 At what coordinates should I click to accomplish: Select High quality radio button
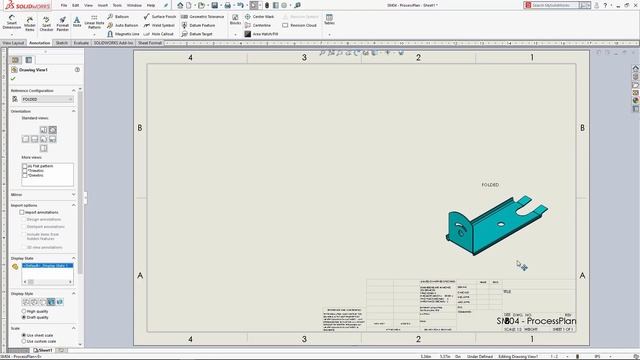point(24,311)
